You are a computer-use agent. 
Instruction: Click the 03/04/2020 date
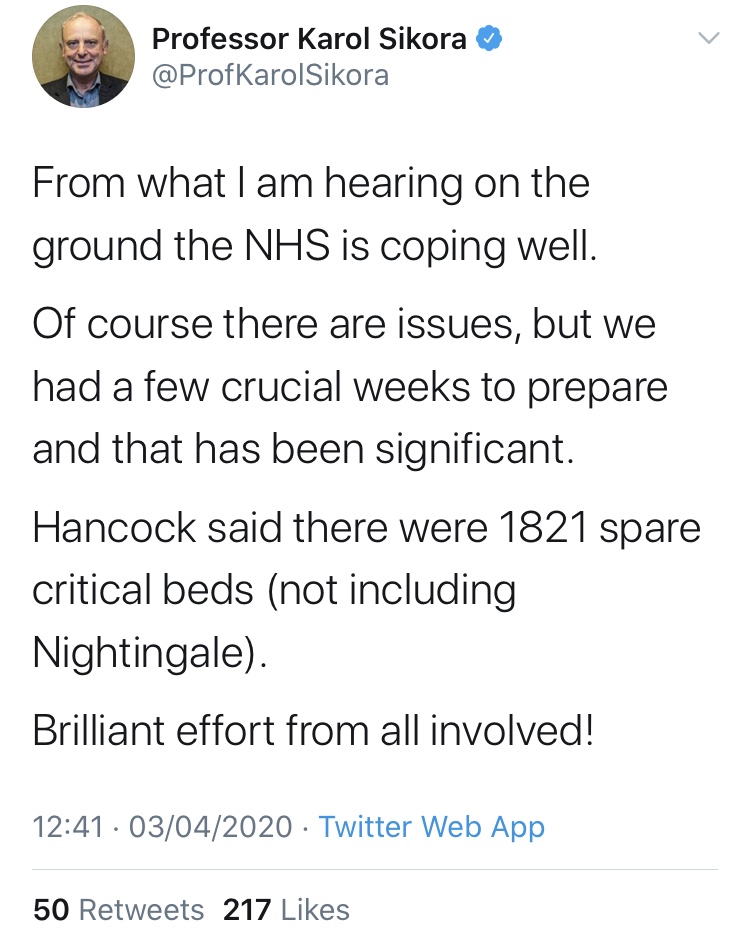[210, 827]
